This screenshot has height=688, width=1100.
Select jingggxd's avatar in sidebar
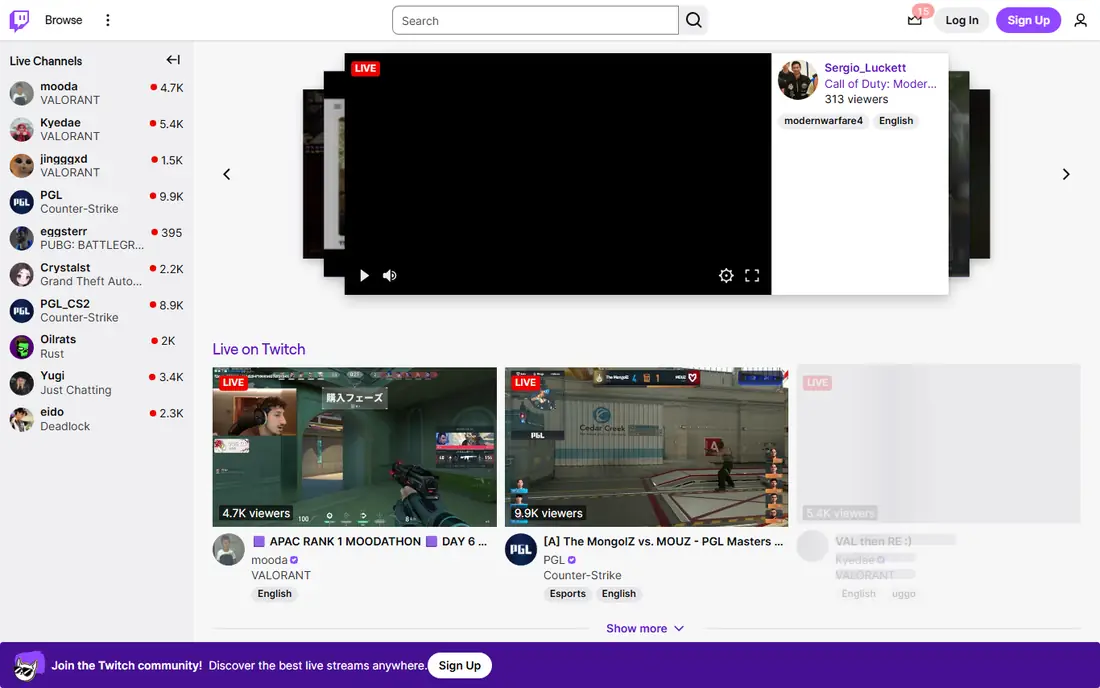pos(22,166)
